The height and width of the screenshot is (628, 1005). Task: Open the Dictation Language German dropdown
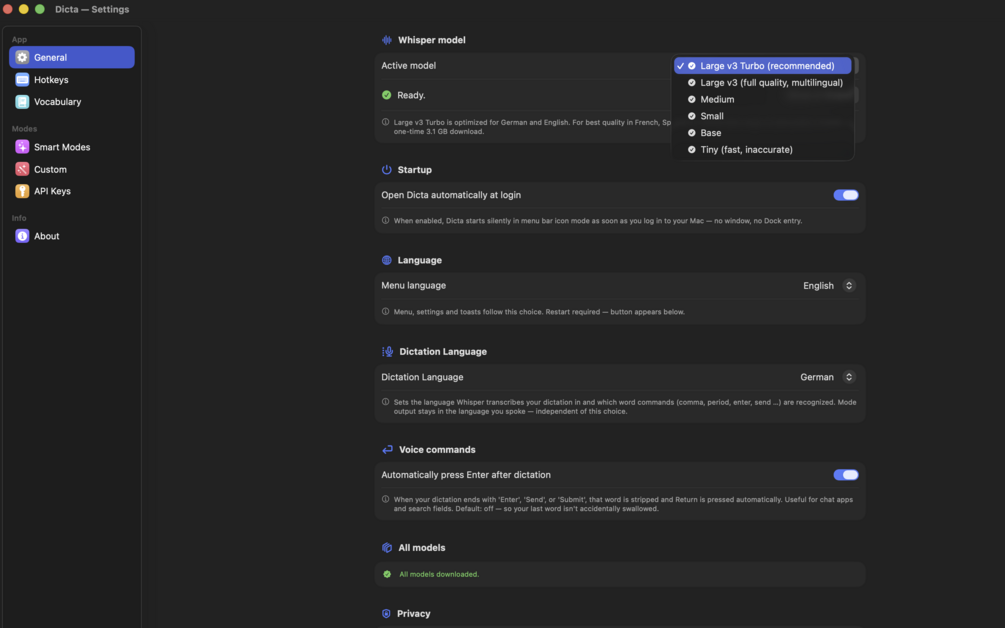[827, 377]
